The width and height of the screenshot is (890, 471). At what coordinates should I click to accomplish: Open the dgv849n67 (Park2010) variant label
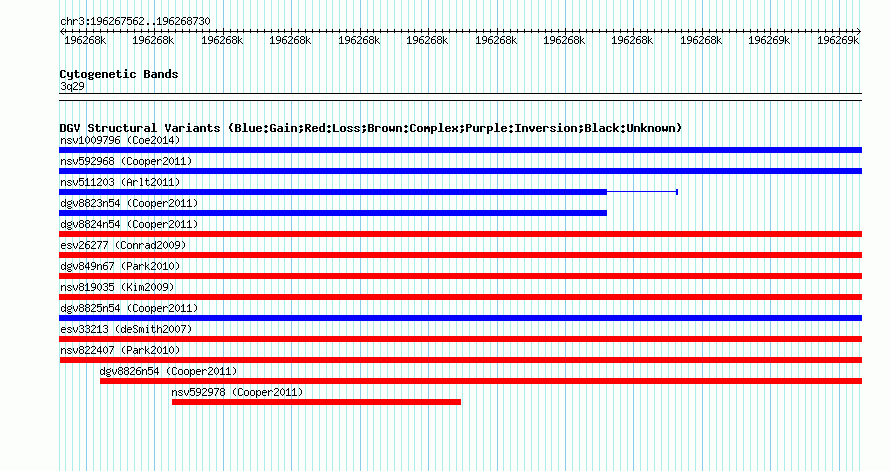pyautogui.click(x=120, y=266)
